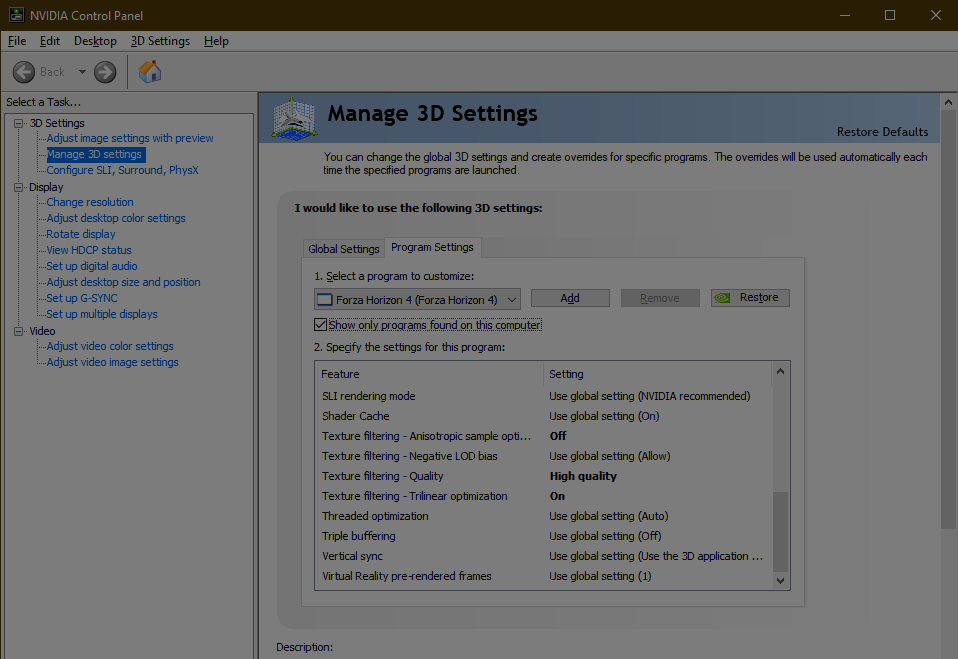Click the Forward arrow icon
Screen dimensions: 958x659
click(x=105, y=72)
